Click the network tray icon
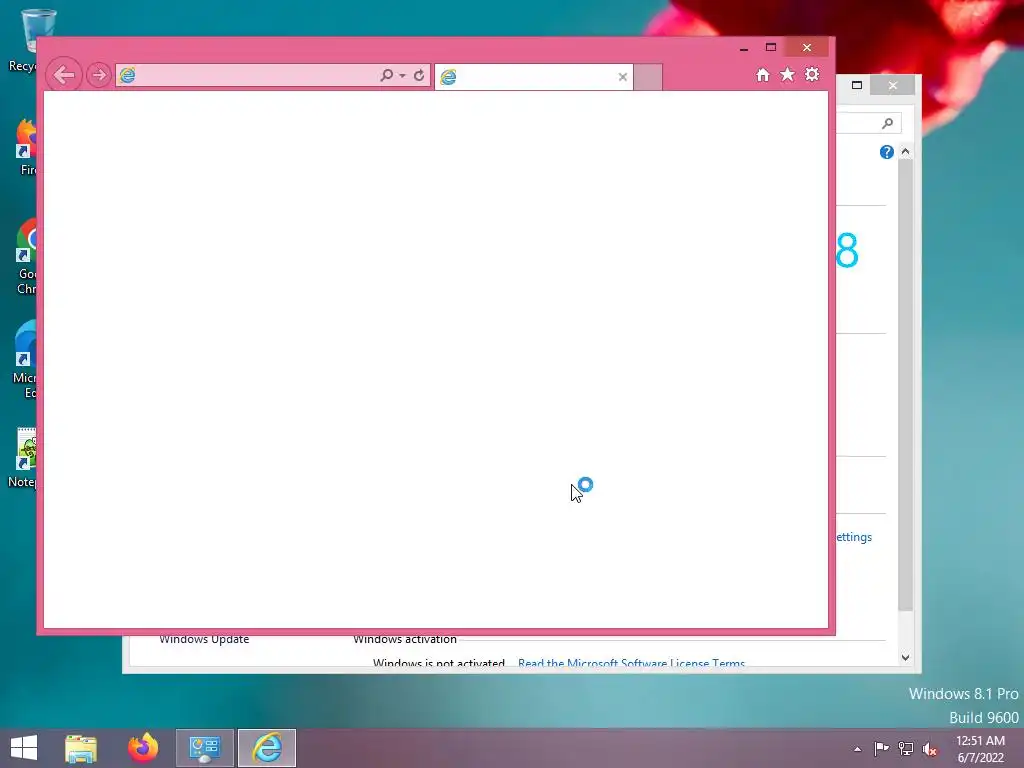Image resolution: width=1024 pixels, height=768 pixels. coord(906,749)
